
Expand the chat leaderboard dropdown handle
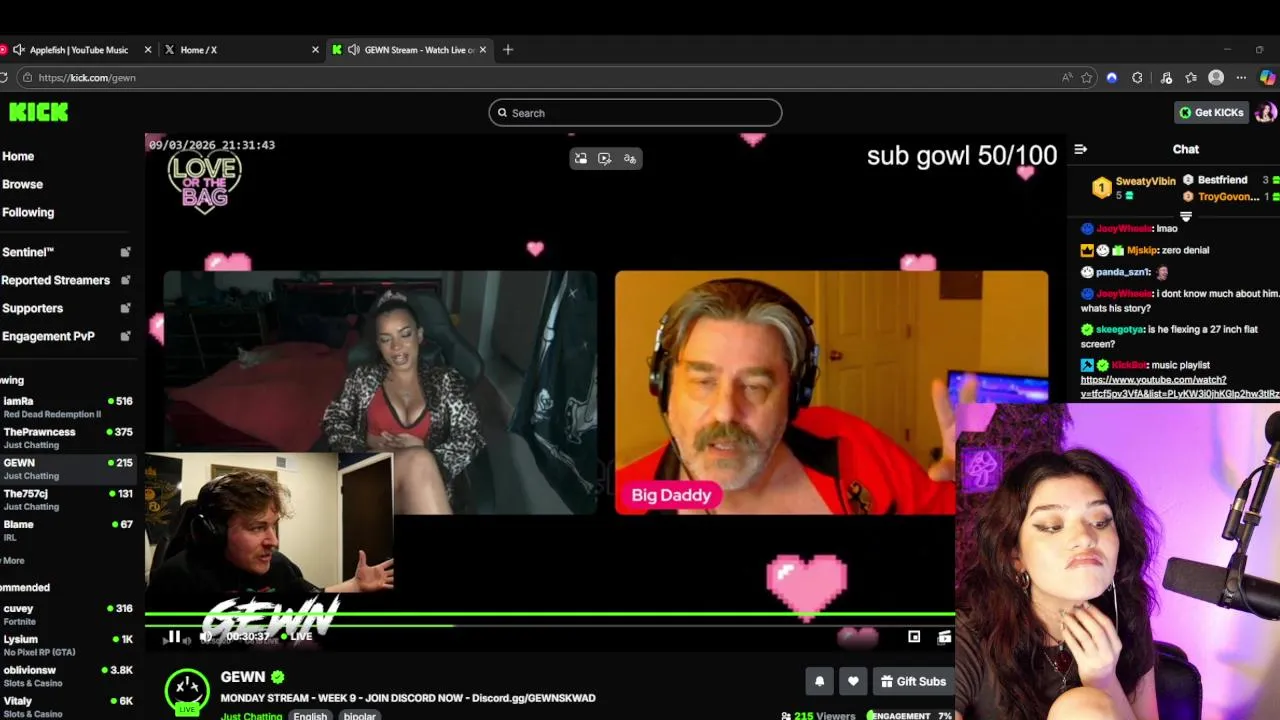tap(1186, 216)
